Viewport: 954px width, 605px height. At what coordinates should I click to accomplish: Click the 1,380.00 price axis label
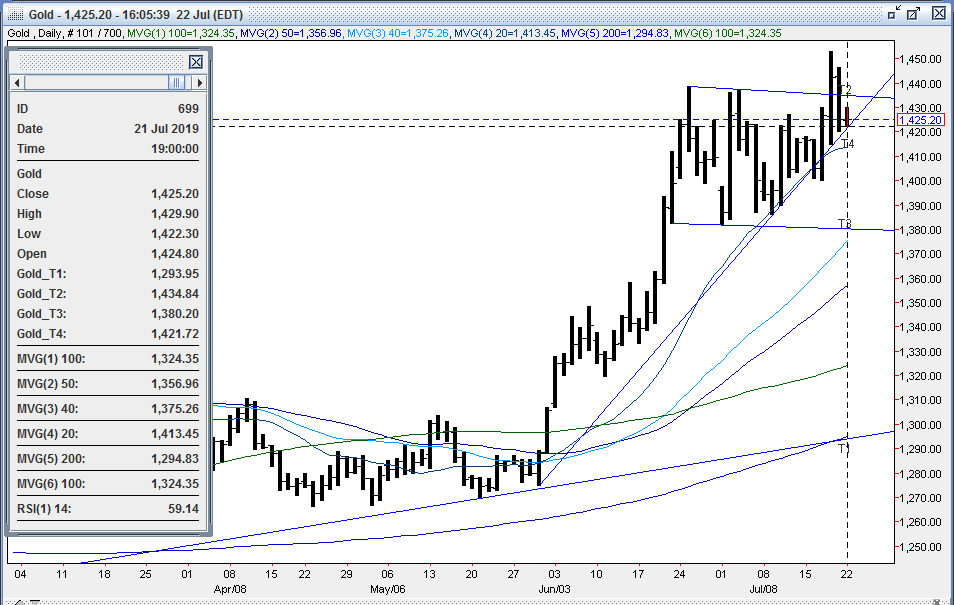tap(921, 230)
